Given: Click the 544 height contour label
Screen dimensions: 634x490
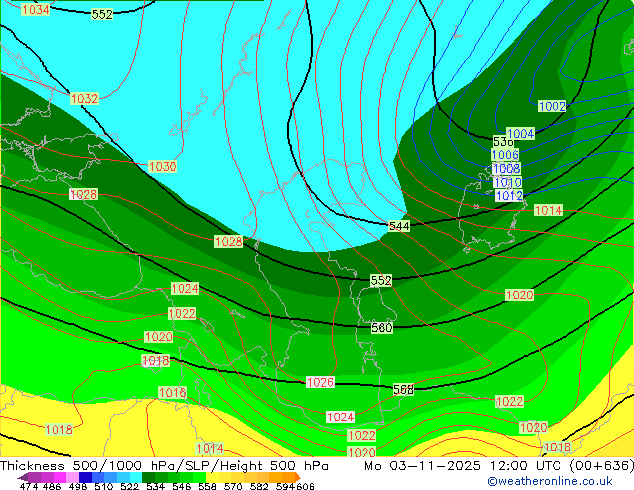Looking at the screenshot, I should [x=399, y=226].
